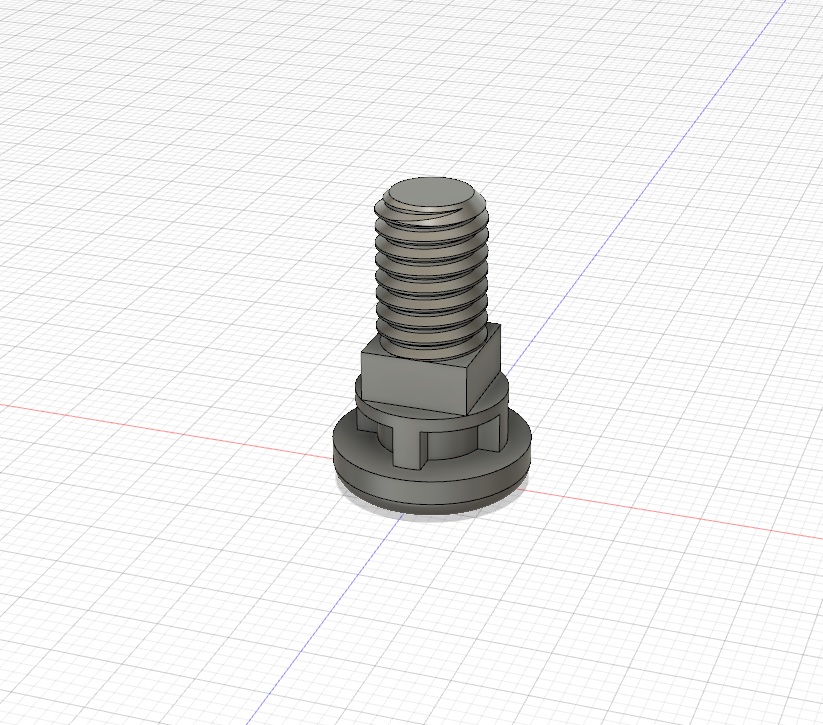823x725 pixels.
Task: Select the front vertical rib above the base disc
Action: [405, 446]
